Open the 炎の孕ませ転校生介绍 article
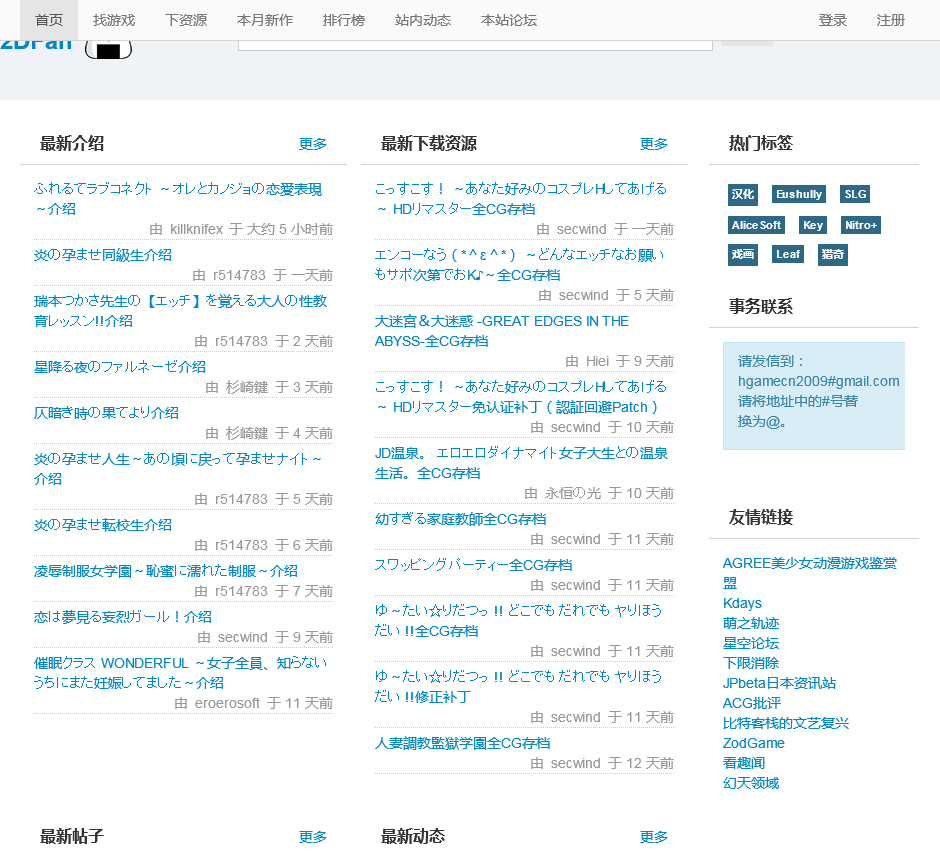940x855 pixels. point(103,525)
